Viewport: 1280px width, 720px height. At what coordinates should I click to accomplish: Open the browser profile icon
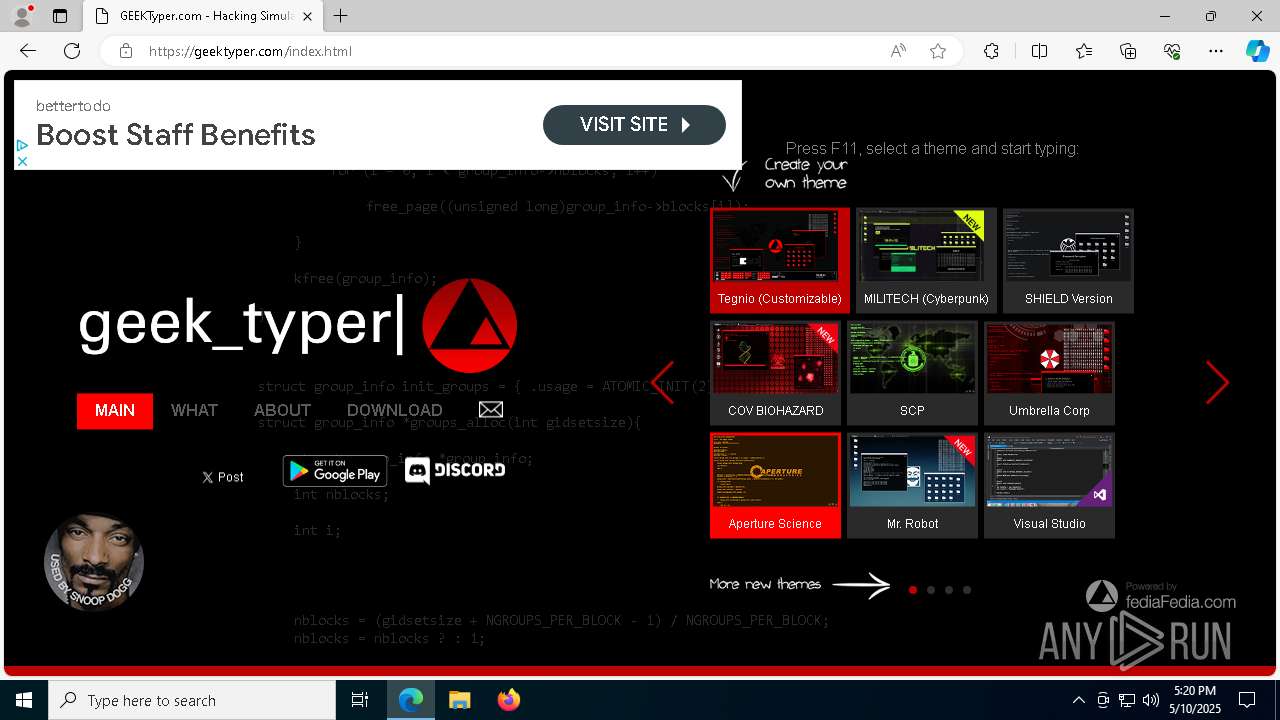click(22, 16)
